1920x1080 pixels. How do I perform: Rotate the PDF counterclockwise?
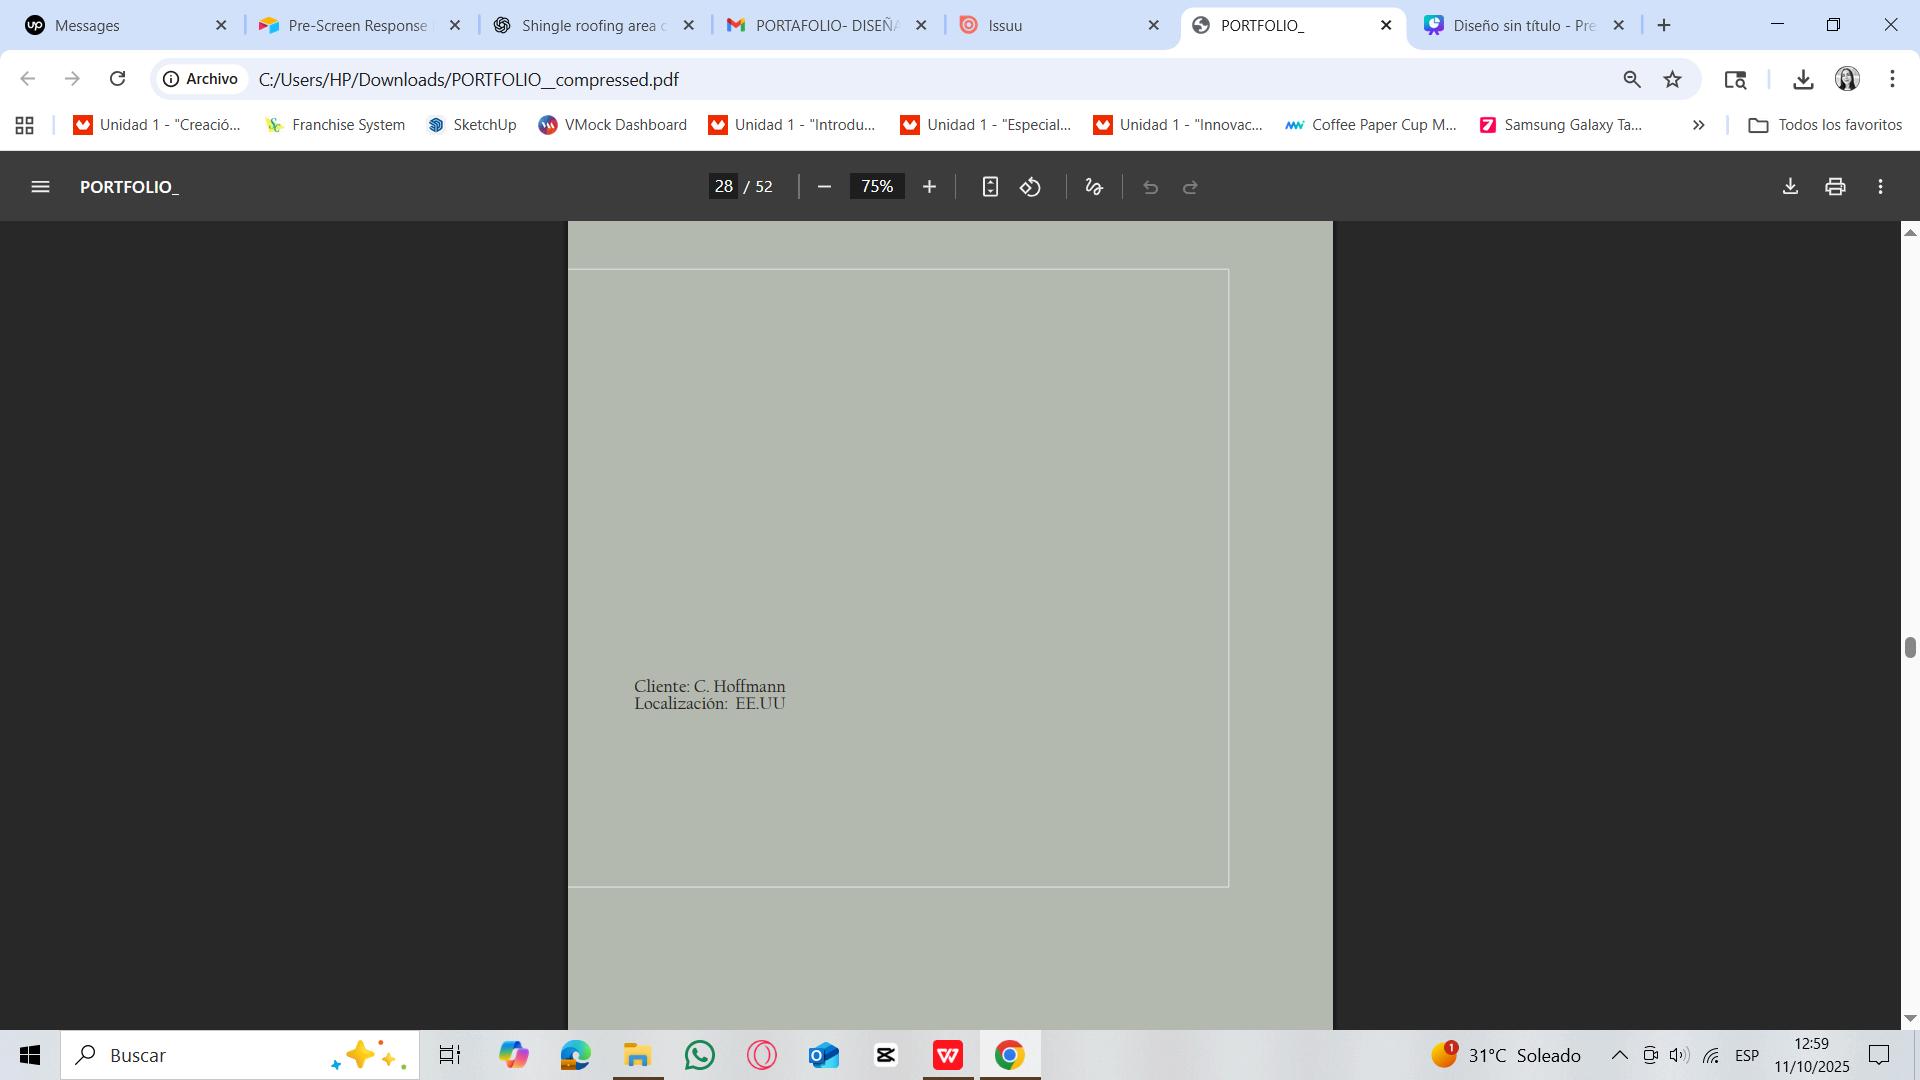(x=1031, y=187)
